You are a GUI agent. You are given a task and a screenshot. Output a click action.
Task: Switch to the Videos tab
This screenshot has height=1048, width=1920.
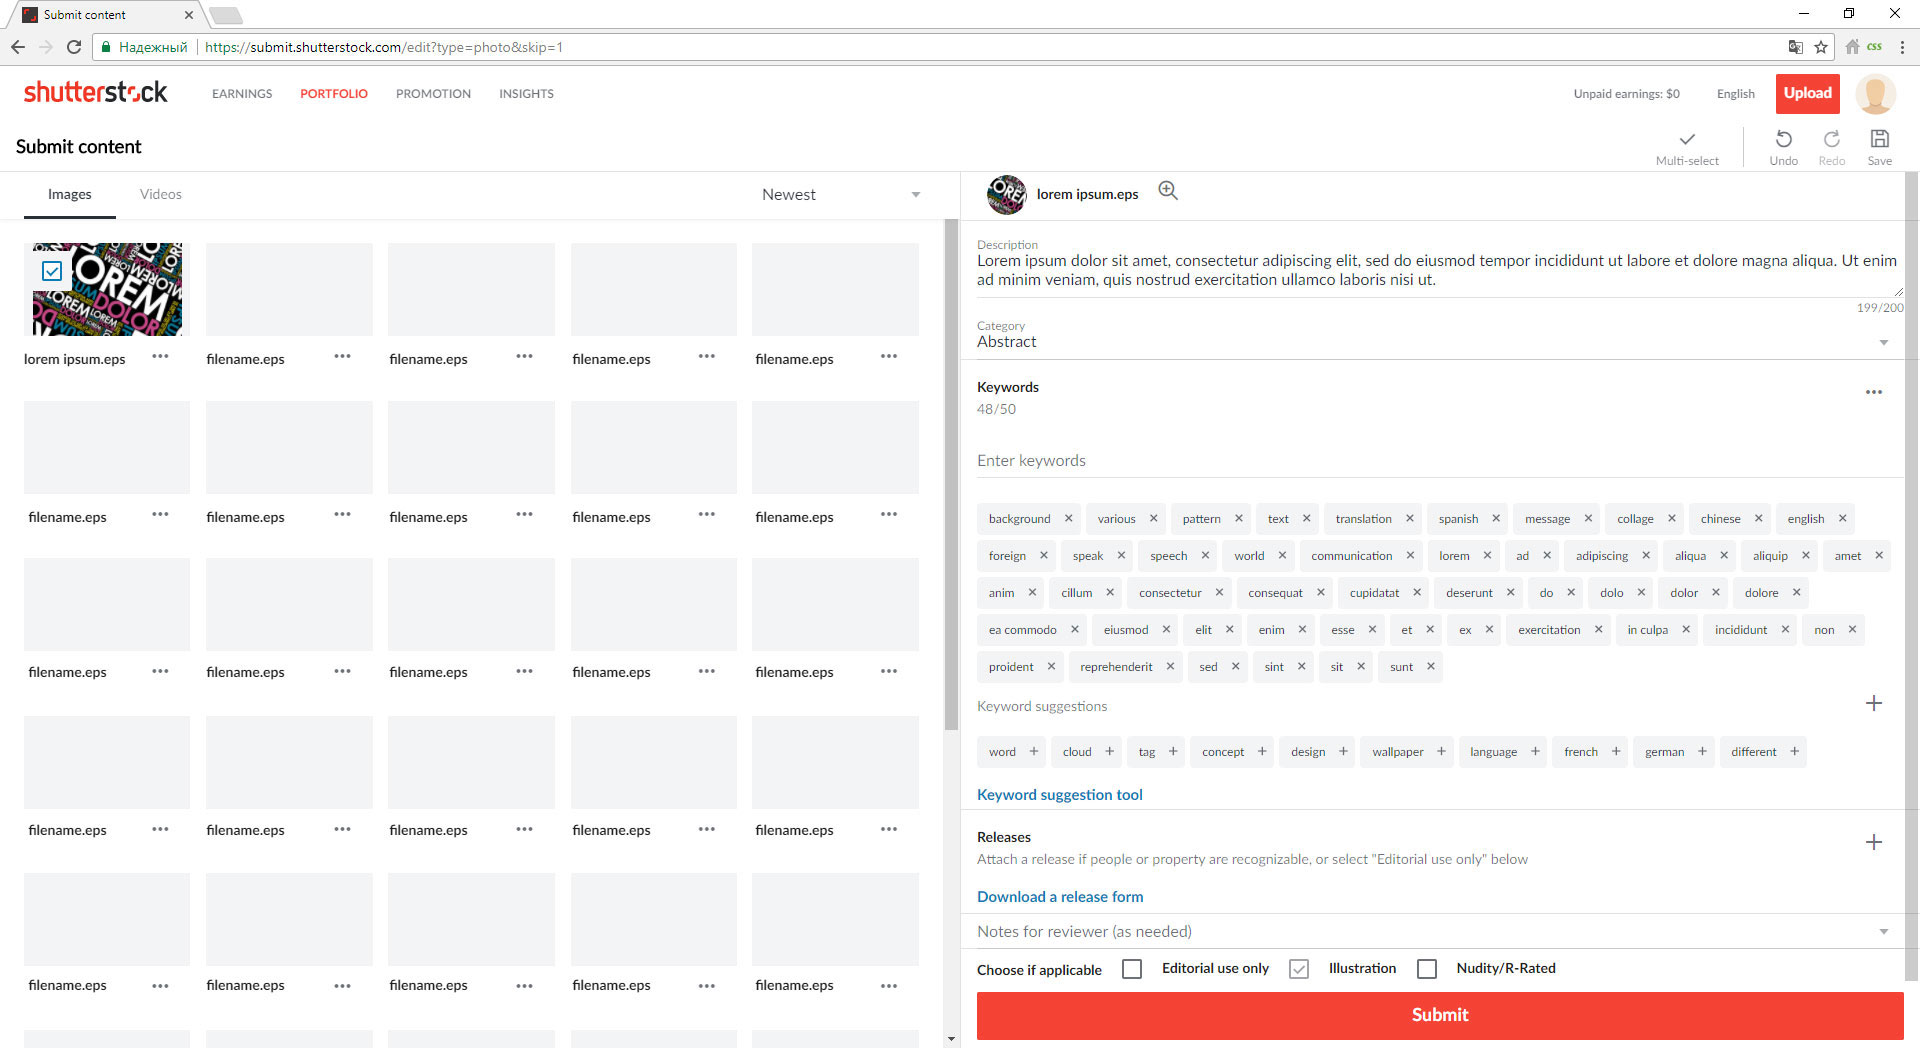(161, 194)
